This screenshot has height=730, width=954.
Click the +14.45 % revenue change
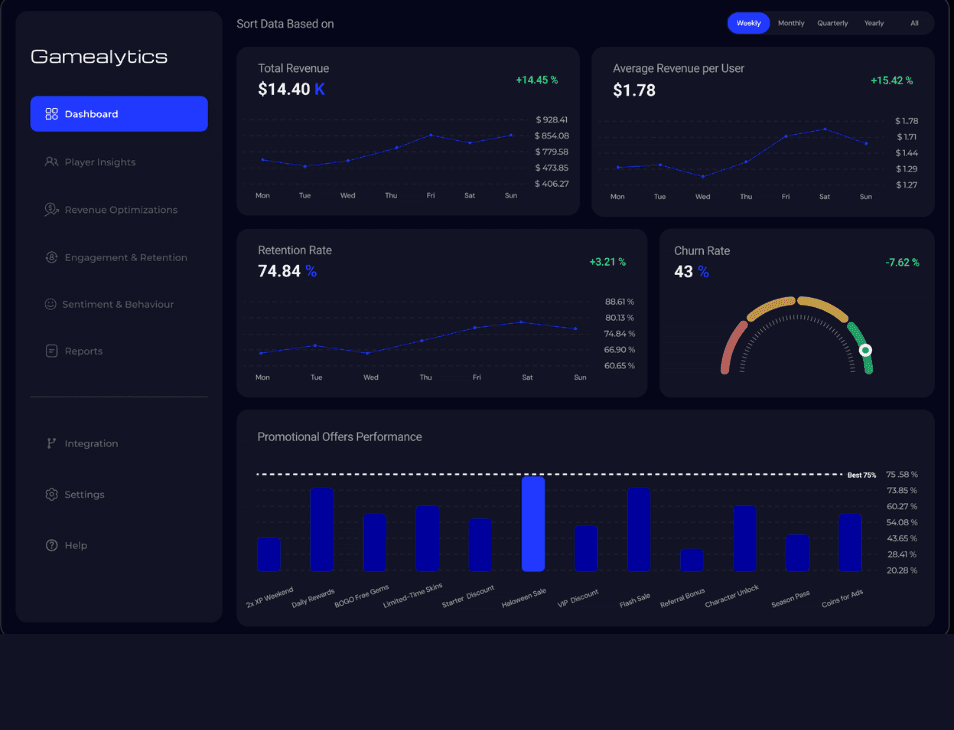point(537,80)
